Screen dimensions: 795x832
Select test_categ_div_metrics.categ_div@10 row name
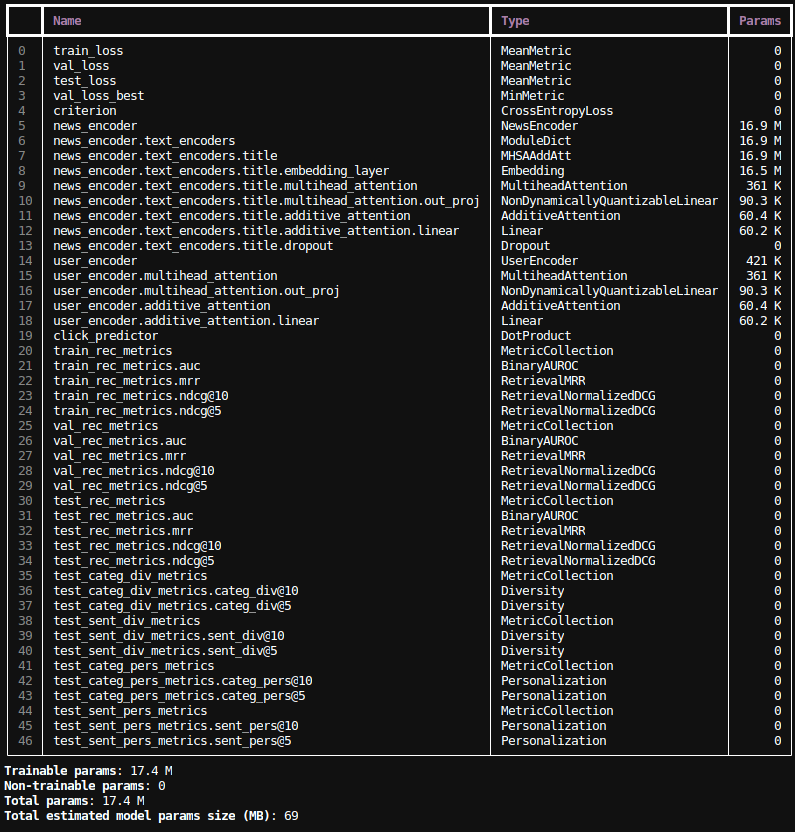(x=176, y=591)
